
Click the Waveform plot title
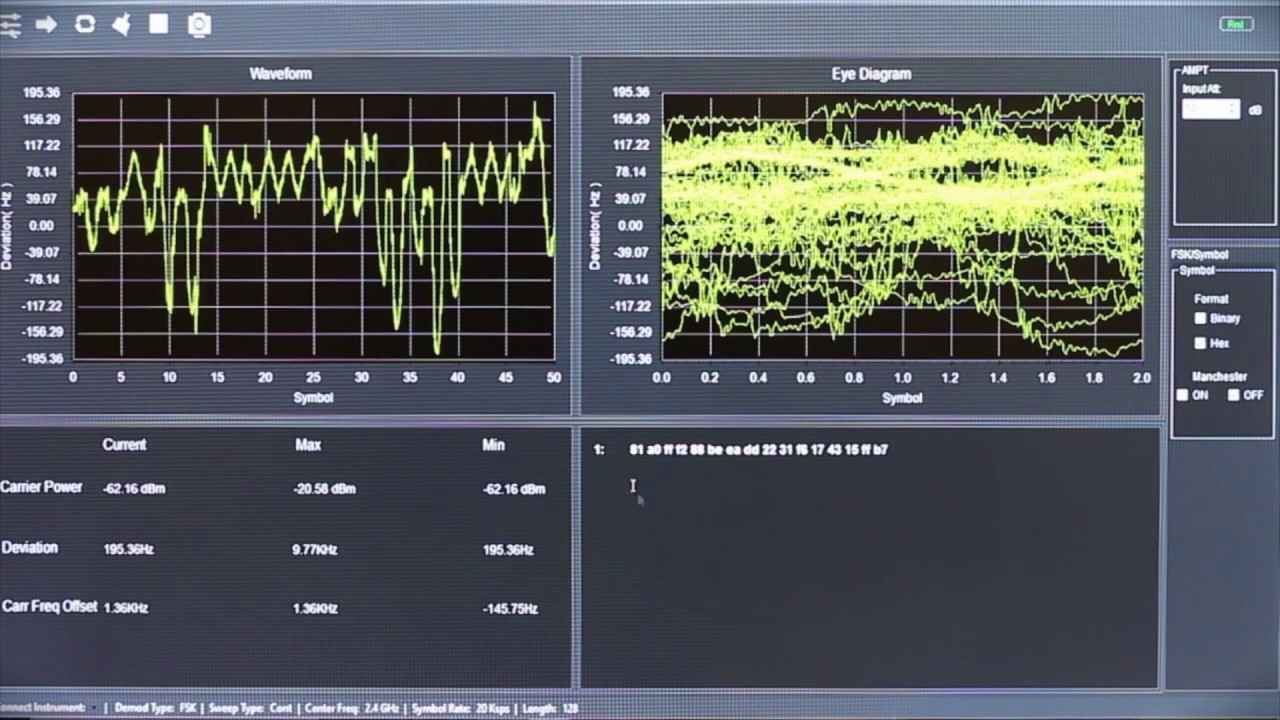(280, 74)
